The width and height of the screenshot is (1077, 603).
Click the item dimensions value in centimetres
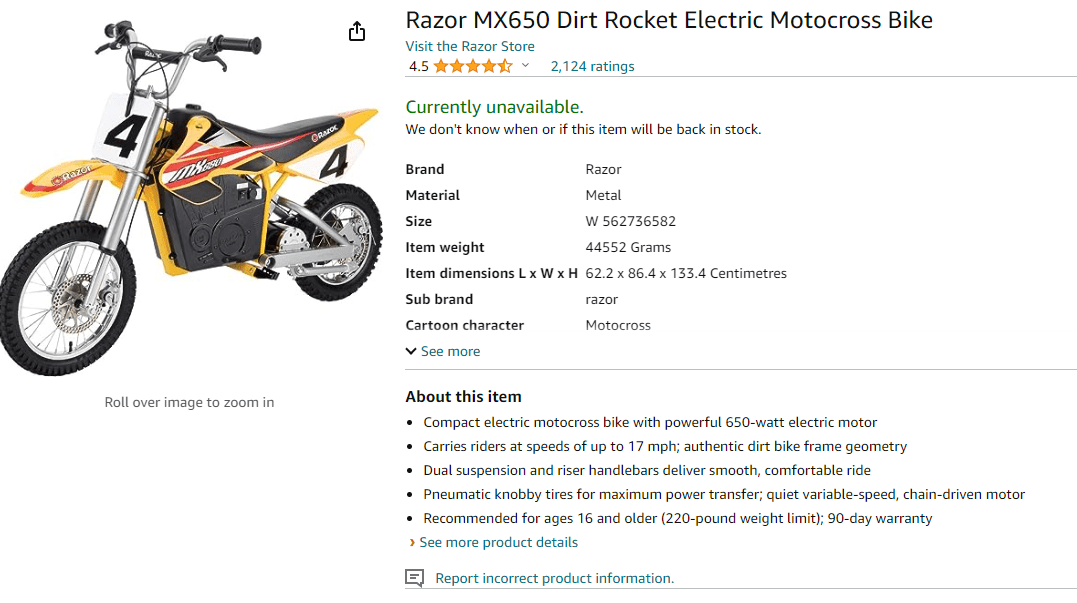(686, 273)
